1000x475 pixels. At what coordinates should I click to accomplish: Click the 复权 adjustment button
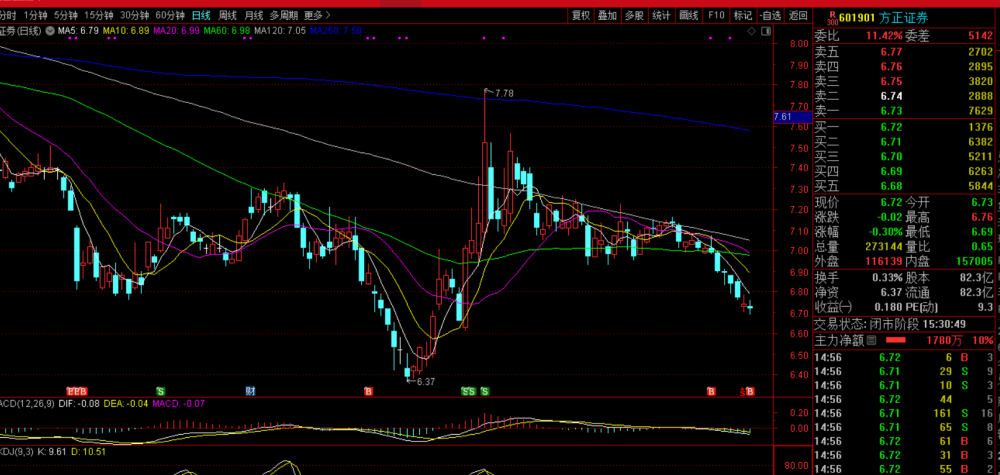pyautogui.click(x=580, y=15)
